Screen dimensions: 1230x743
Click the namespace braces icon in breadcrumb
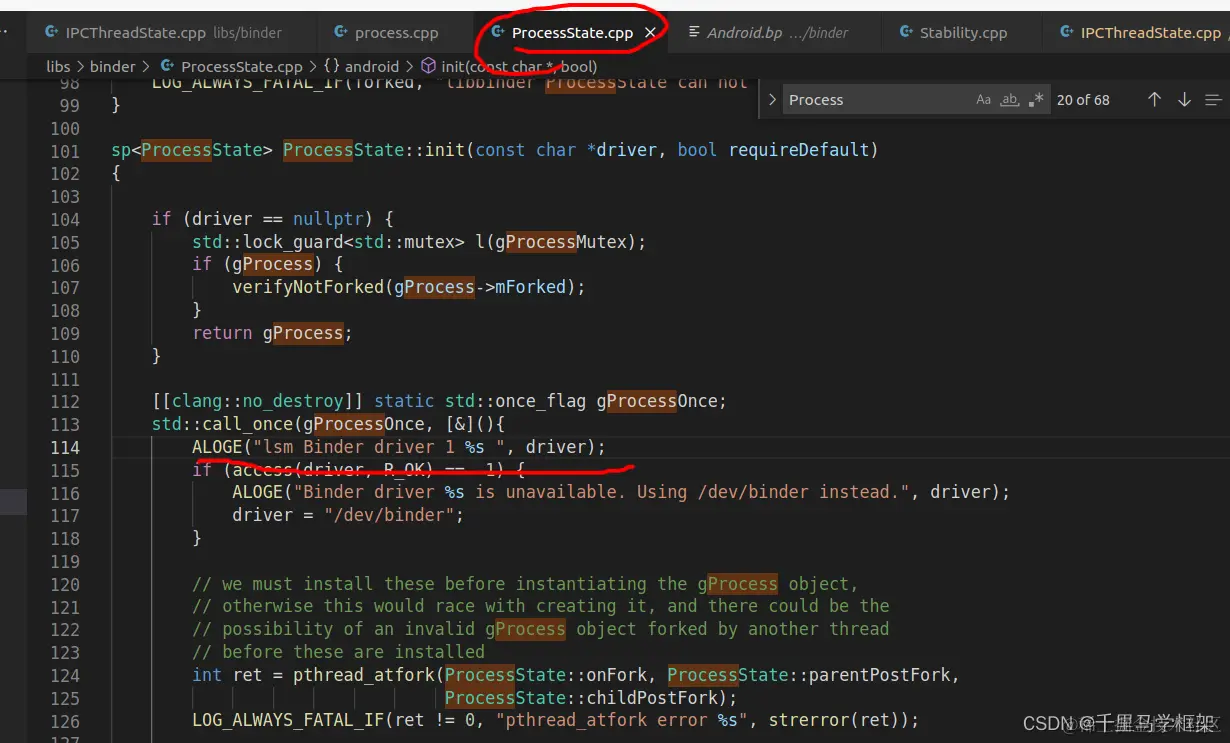tap(331, 66)
